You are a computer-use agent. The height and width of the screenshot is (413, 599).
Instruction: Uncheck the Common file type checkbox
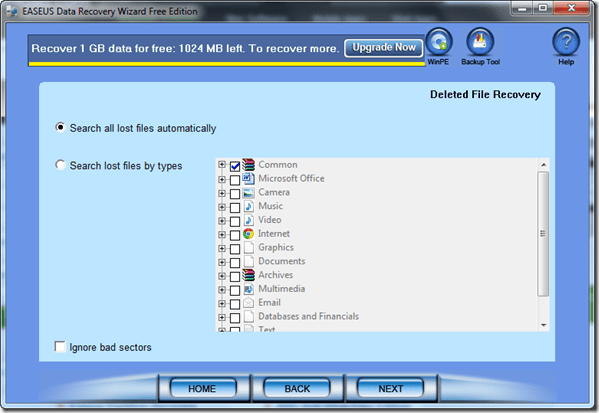pyautogui.click(x=235, y=166)
